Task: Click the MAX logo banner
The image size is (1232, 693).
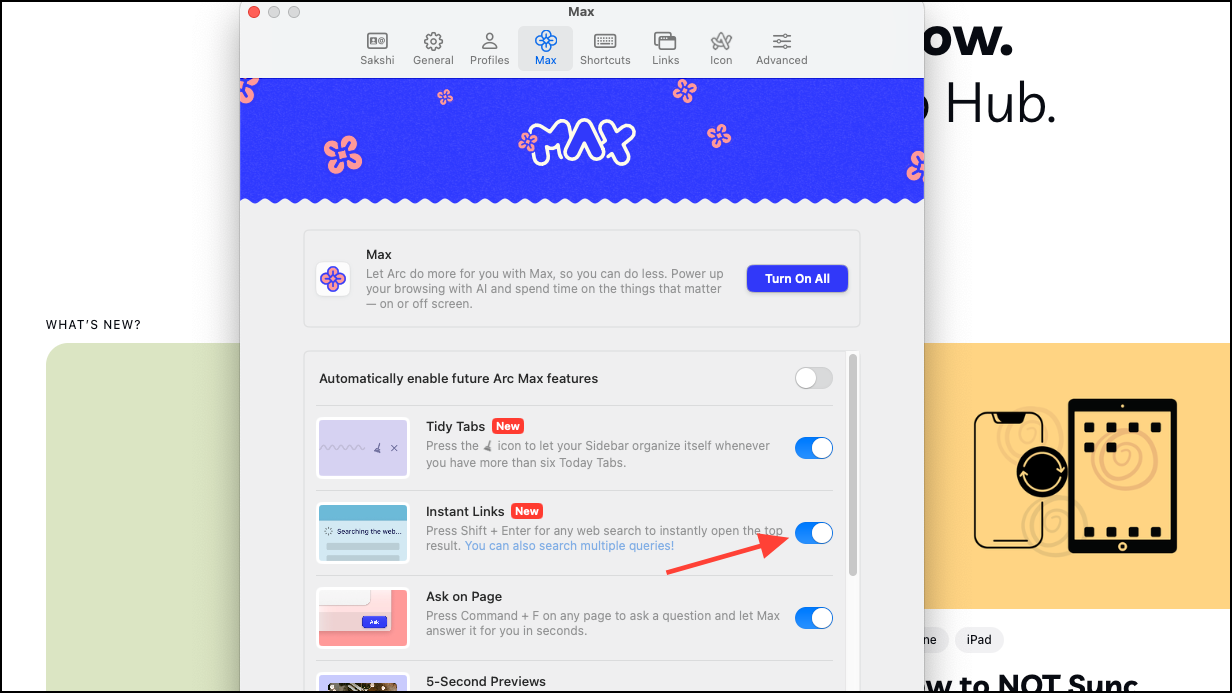Action: [x=582, y=143]
